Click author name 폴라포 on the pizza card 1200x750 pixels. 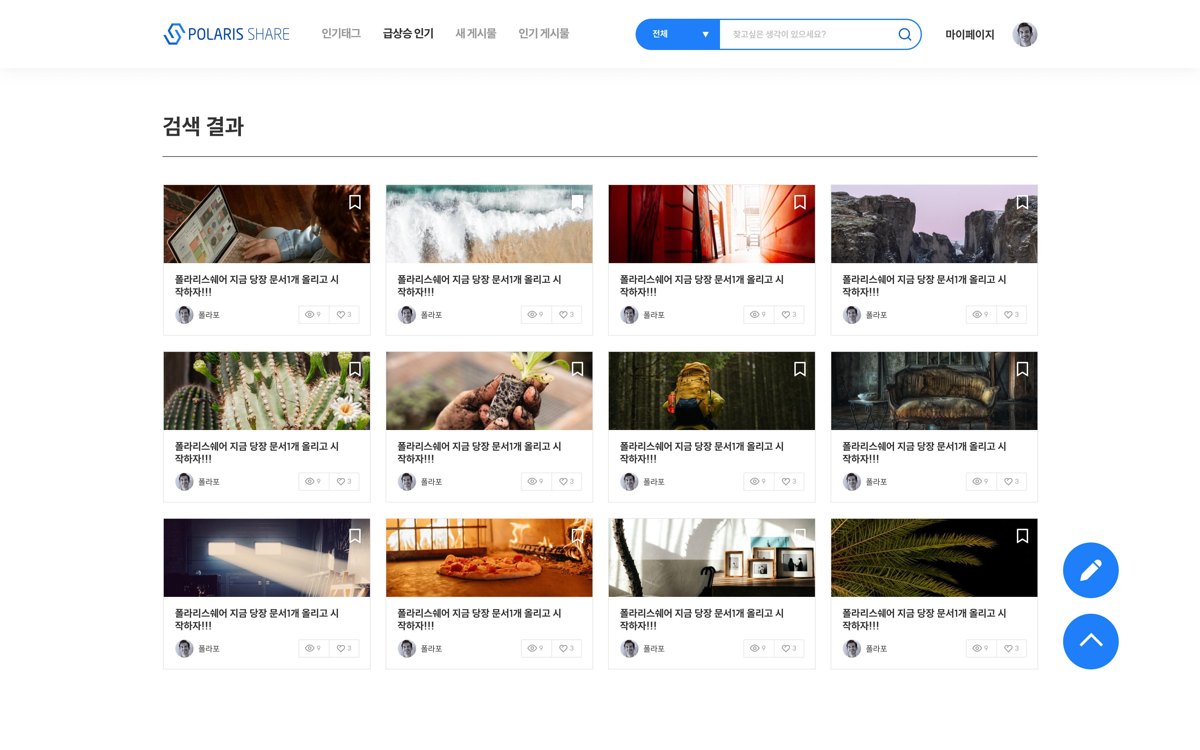(x=431, y=649)
